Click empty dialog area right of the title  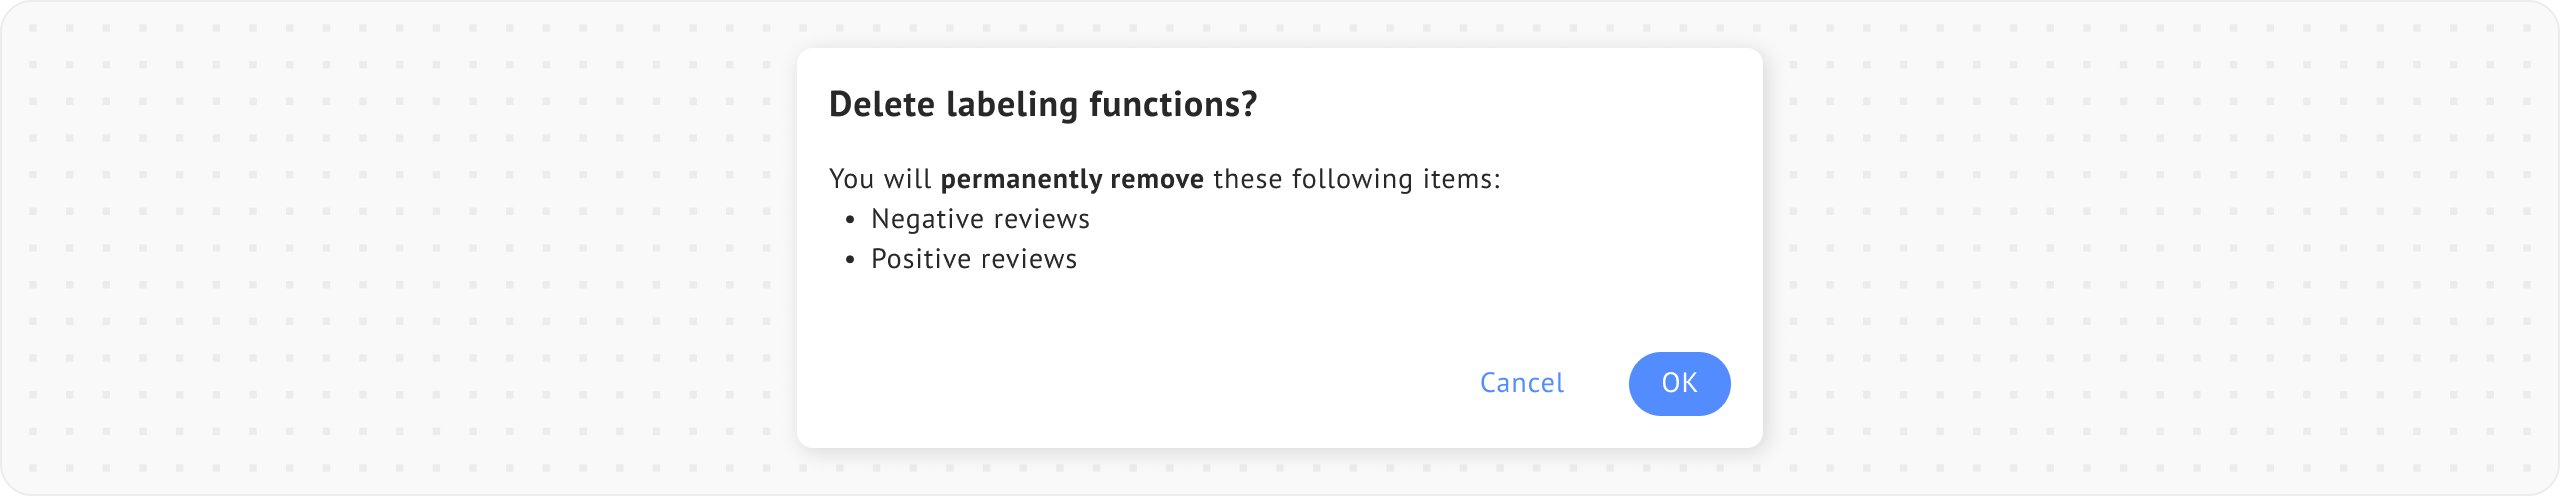pyautogui.click(x=1500, y=104)
